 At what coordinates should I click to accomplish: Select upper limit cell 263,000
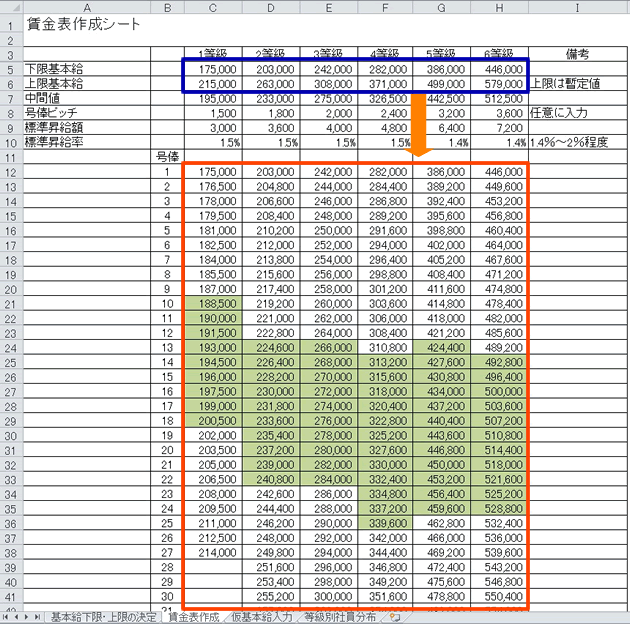(271, 84)
